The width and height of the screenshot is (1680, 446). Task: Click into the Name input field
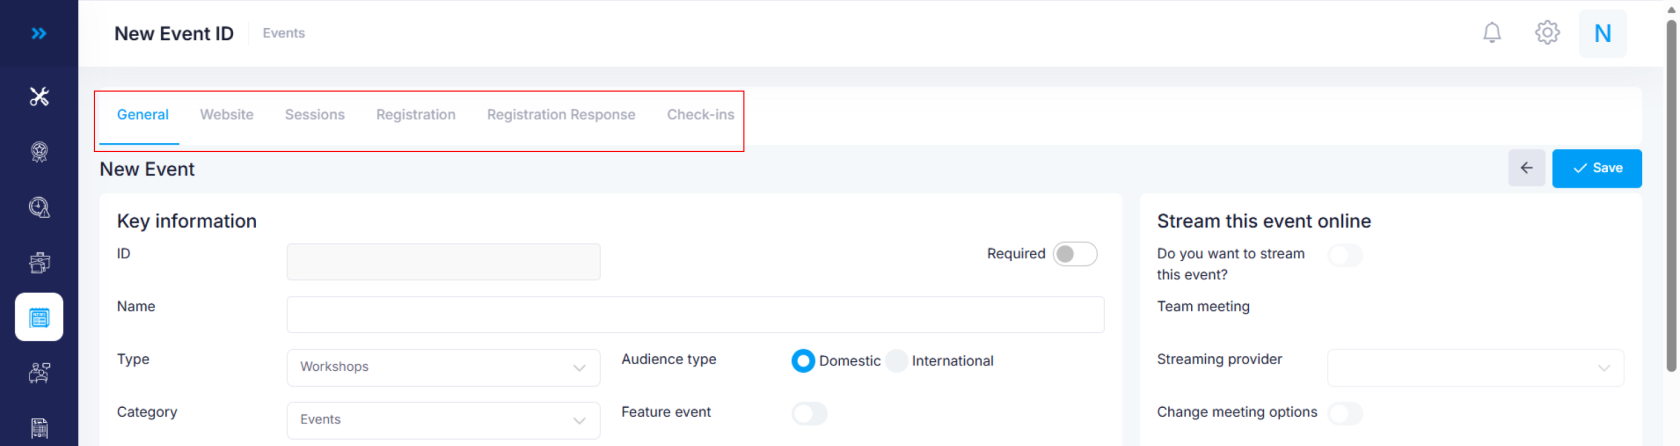695,314
